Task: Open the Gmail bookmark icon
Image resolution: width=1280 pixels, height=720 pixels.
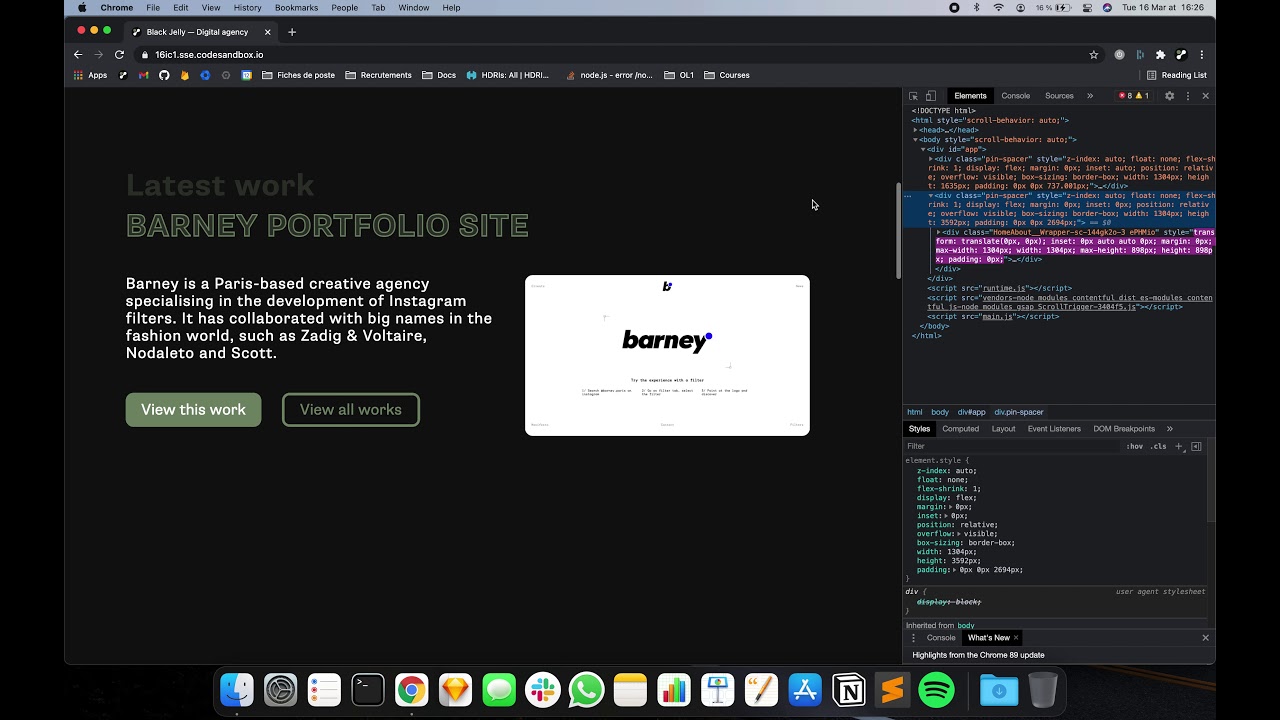Action: point(144,75)
